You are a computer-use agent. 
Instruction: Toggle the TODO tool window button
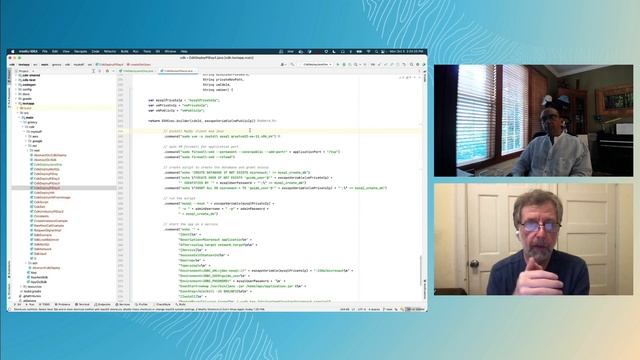coord(44,304)
